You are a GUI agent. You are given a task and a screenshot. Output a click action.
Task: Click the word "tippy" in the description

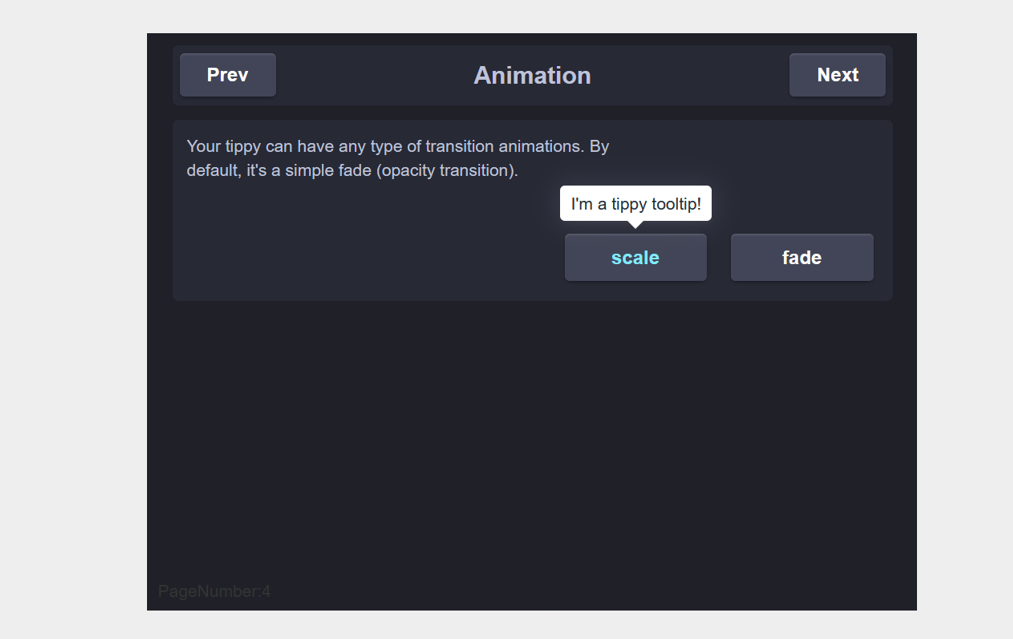click(243, 147)
